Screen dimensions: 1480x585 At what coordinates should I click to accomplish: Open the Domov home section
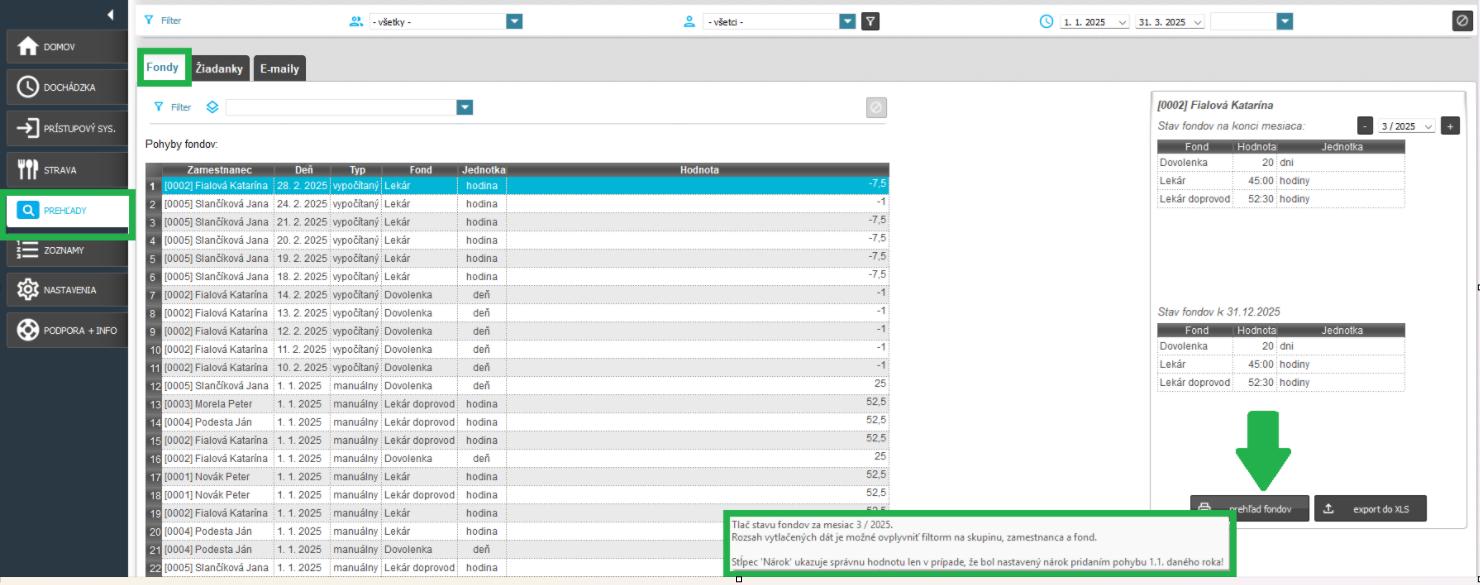click(x=66, y=47)
